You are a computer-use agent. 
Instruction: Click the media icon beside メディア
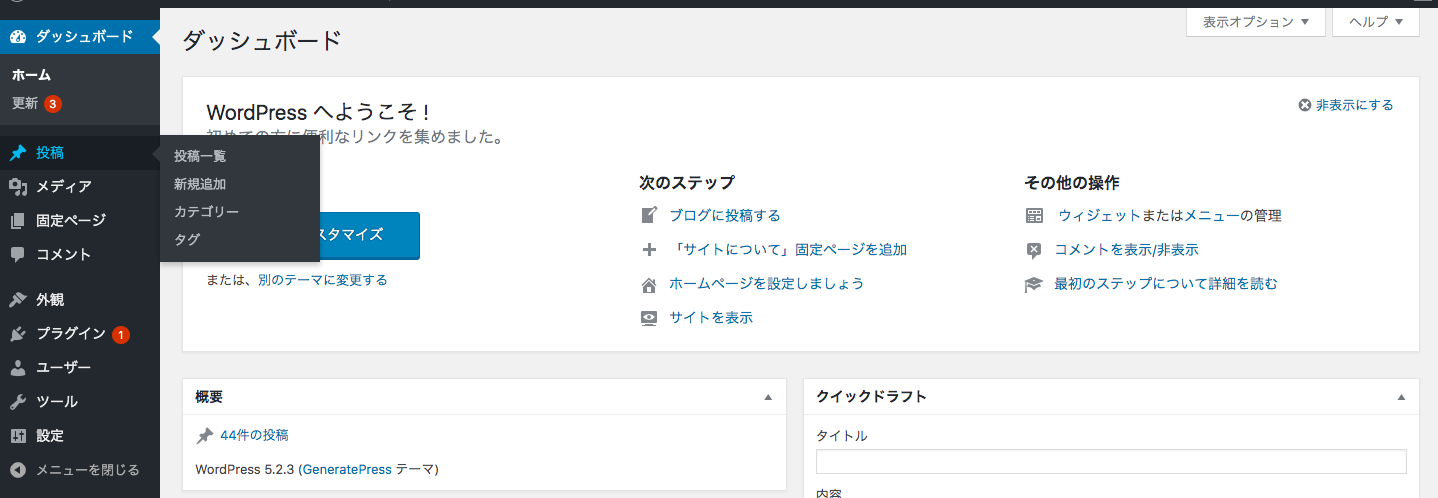(x=18, y=187)
